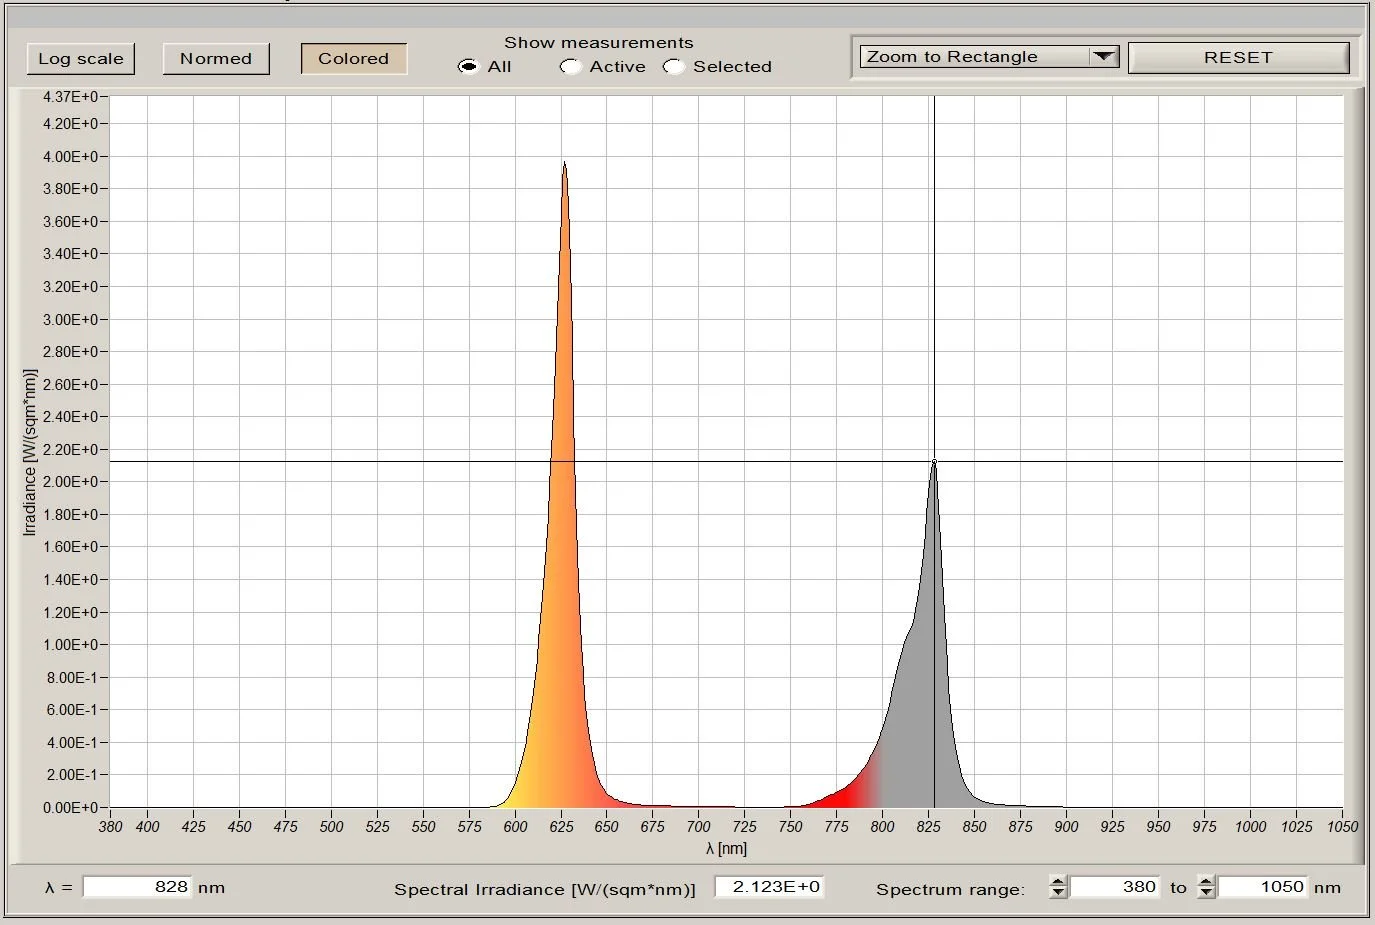
Task: Click the wavelength λ input field showing 828
Action: [137, 887]
